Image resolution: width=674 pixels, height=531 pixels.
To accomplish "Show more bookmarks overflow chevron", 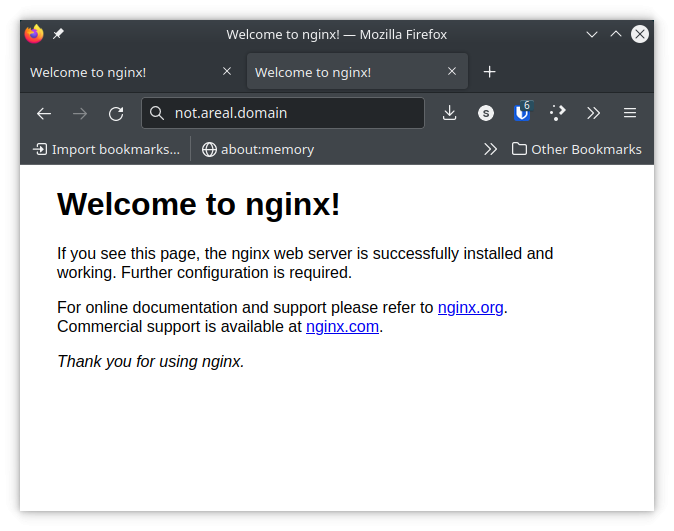I will click(490, 149).
